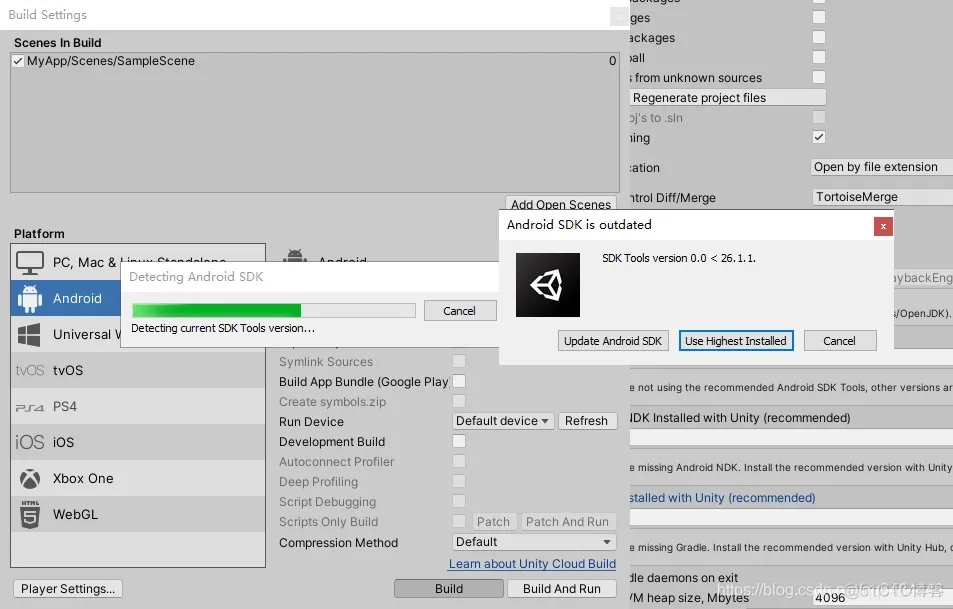Click the scene index 0 in Scenes In Build
Screen dimensions: 953x609
613,61
